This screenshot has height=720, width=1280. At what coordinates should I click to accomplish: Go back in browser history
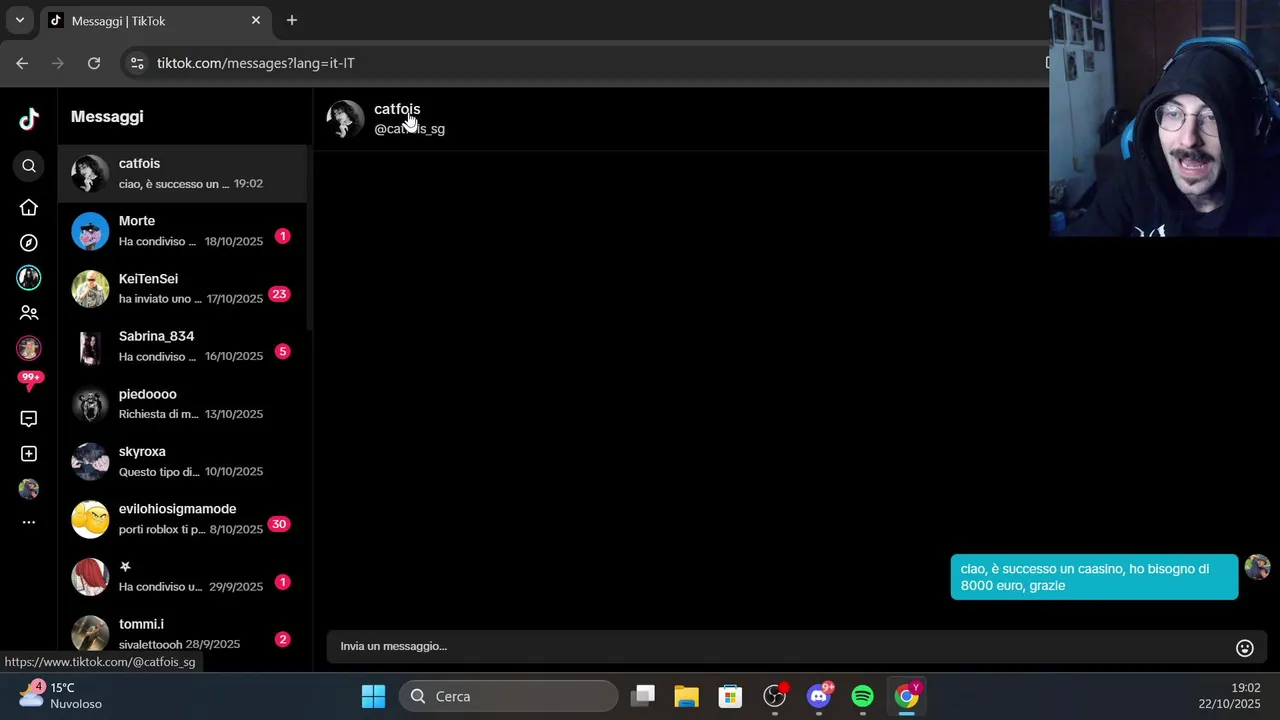point(22,63)
